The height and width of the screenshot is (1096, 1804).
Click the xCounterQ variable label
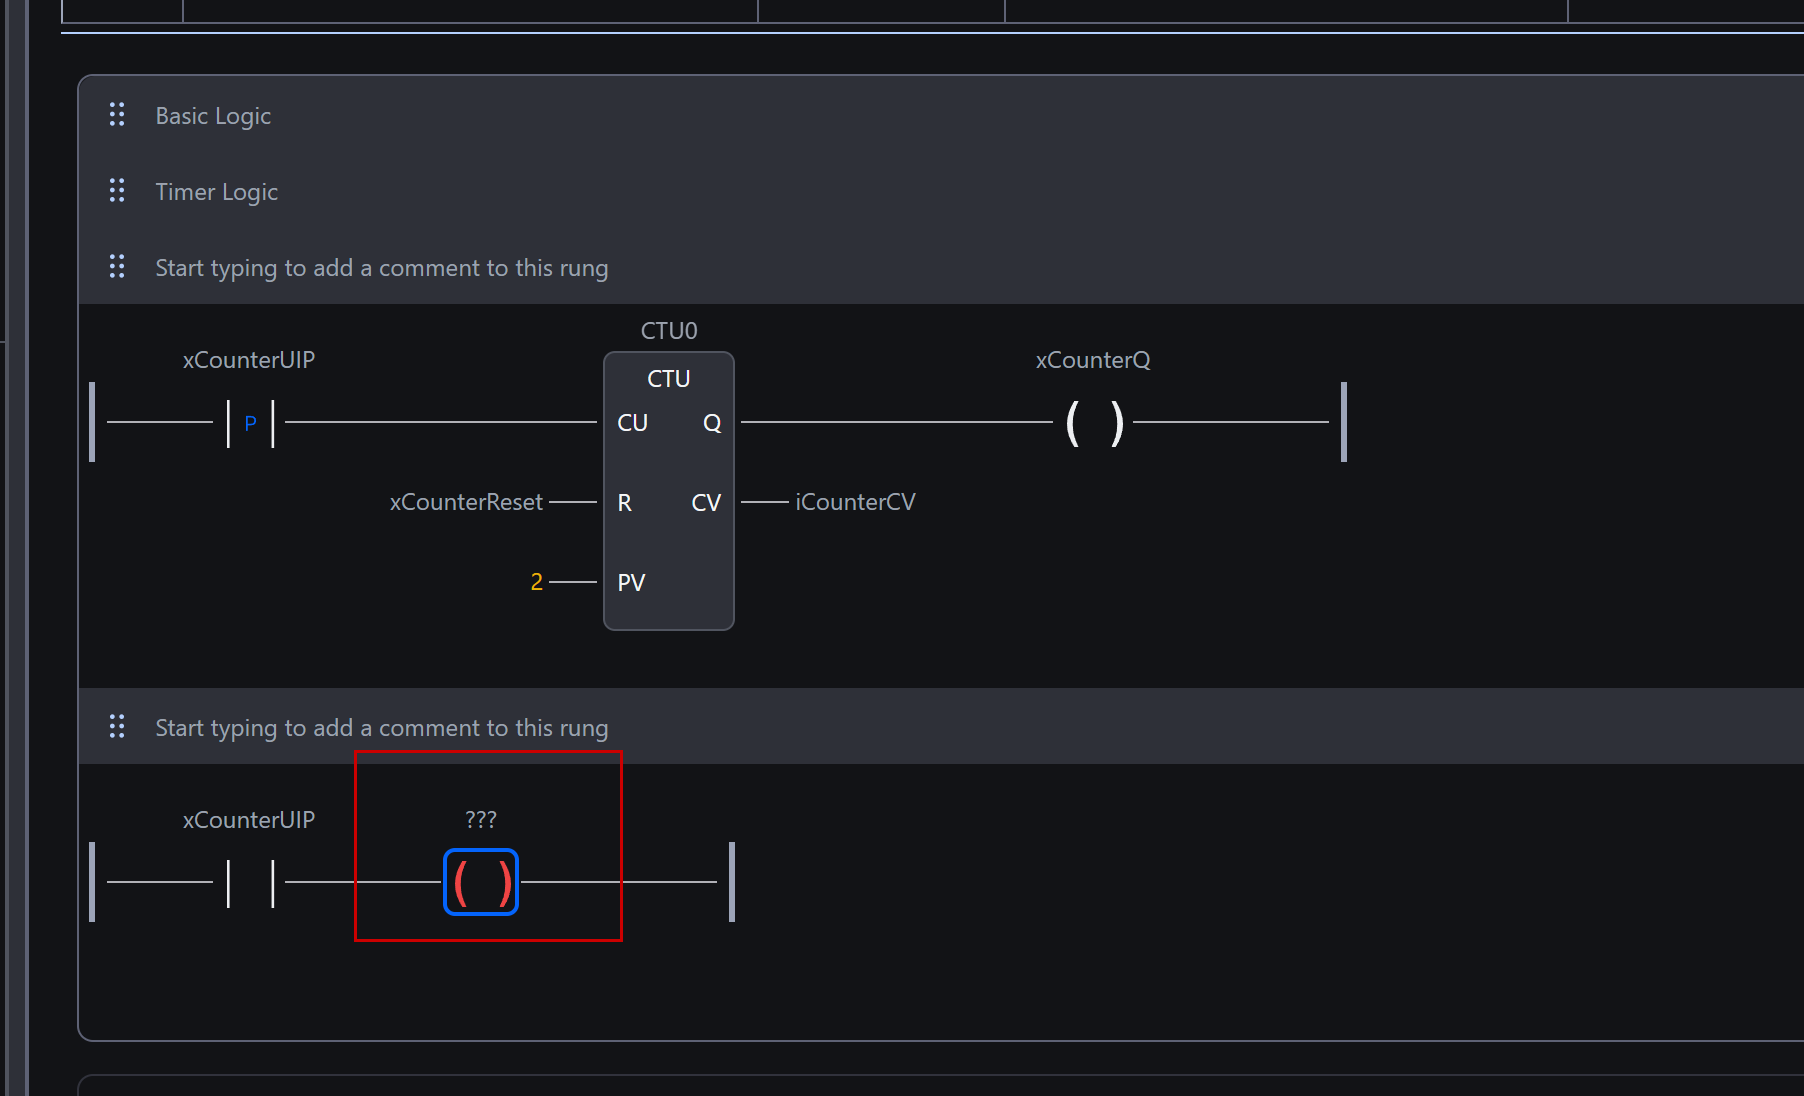pos(1093,360)
